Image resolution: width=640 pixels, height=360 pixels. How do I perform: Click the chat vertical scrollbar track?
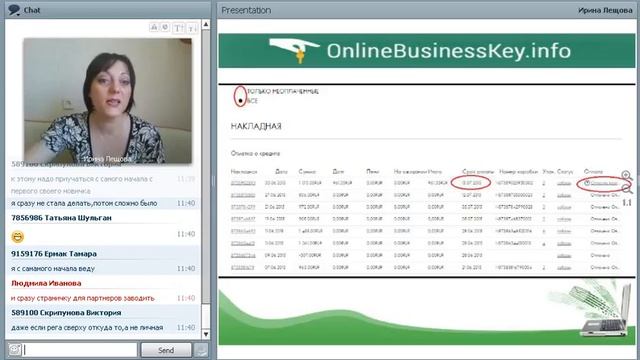(x=206, y=180)
